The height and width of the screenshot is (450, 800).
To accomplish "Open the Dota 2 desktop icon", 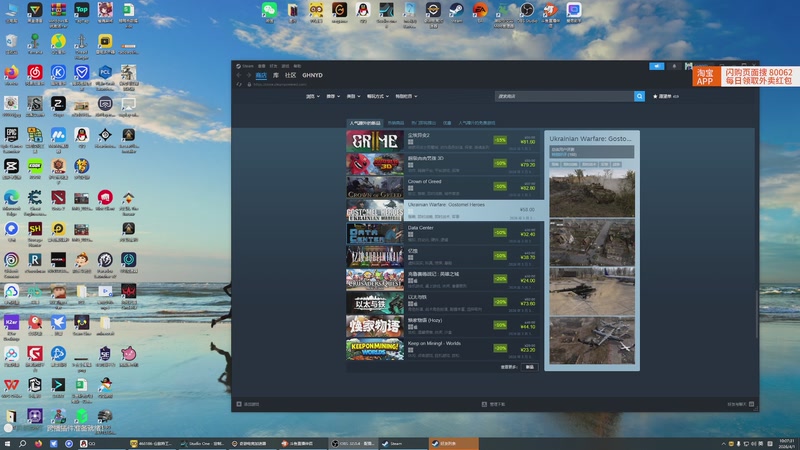I will point(58,201).
